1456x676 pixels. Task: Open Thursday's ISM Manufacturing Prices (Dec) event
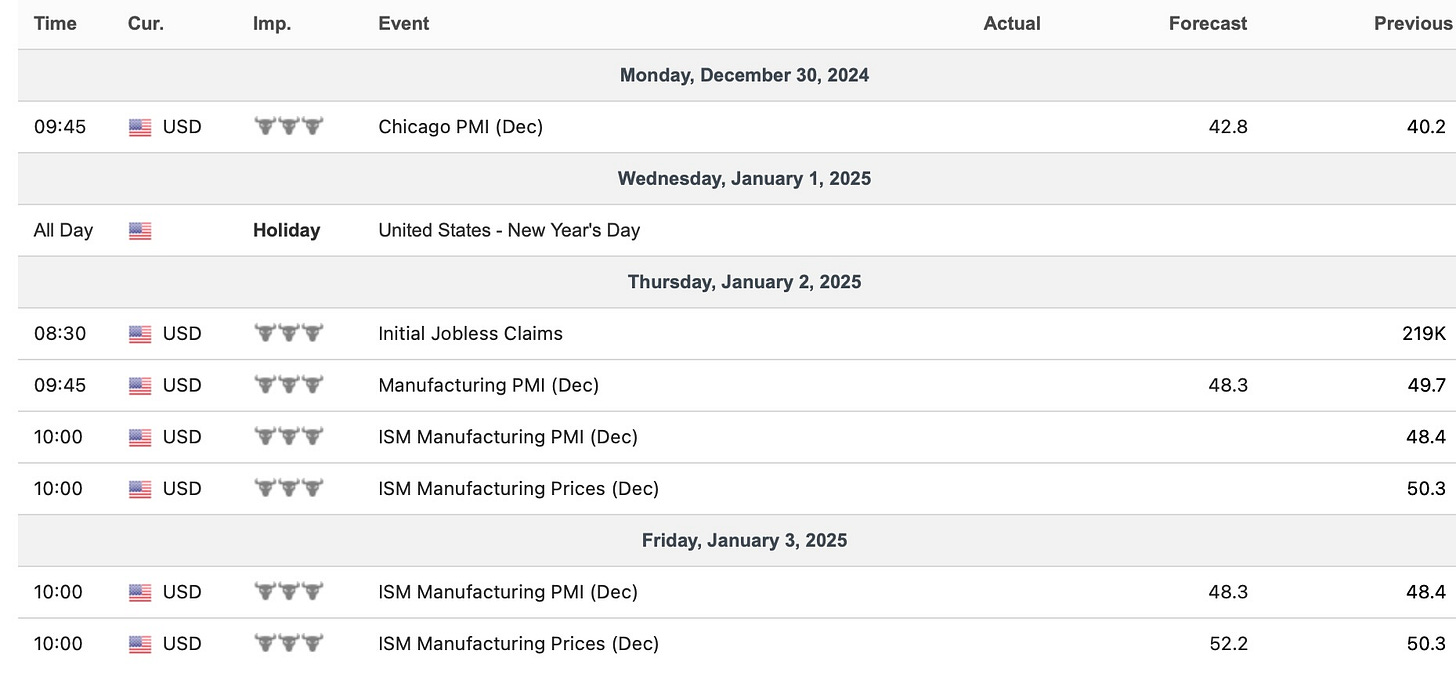[x=518, y=489]
